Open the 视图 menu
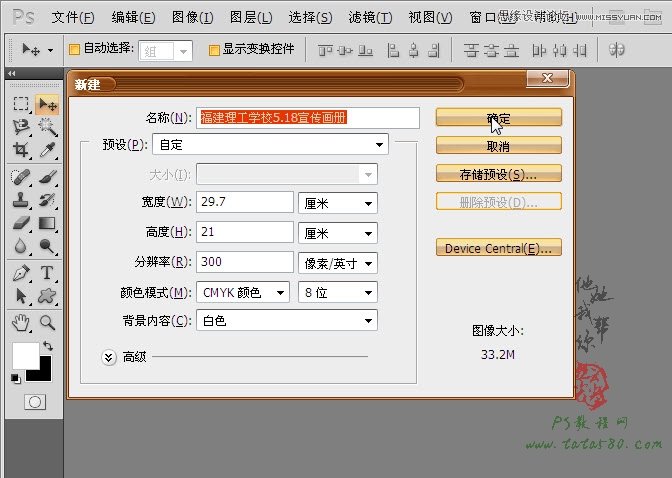Screen dimensions: 672x478 click(x=430, y=17)
